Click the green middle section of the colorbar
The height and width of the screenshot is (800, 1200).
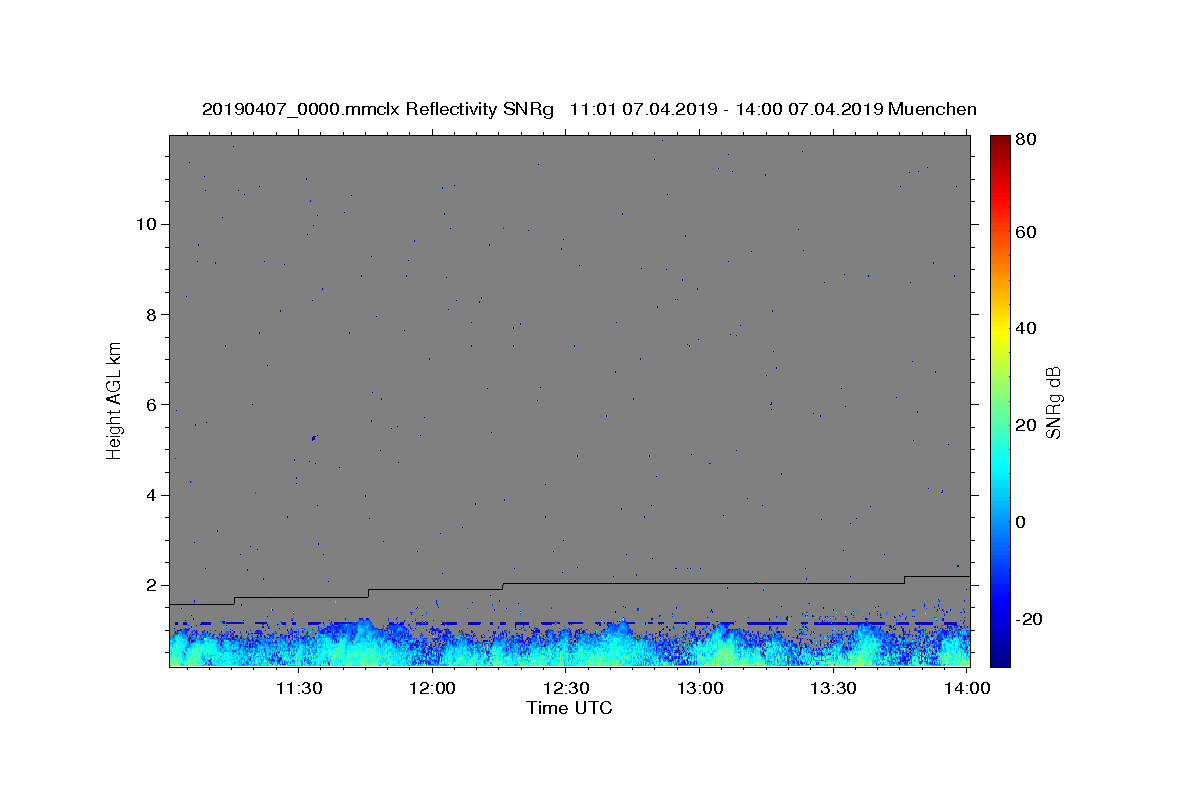coord(1000,400)
